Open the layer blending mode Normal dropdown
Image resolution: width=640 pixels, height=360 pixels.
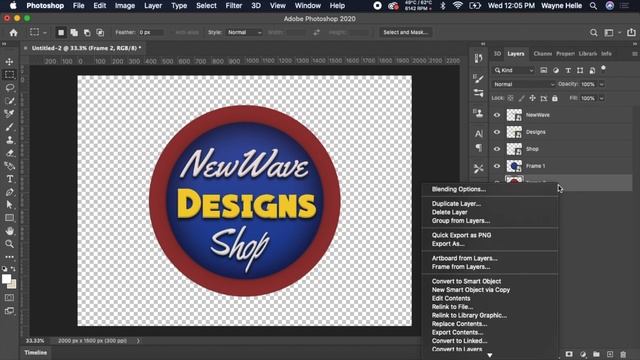coord(524,84)
